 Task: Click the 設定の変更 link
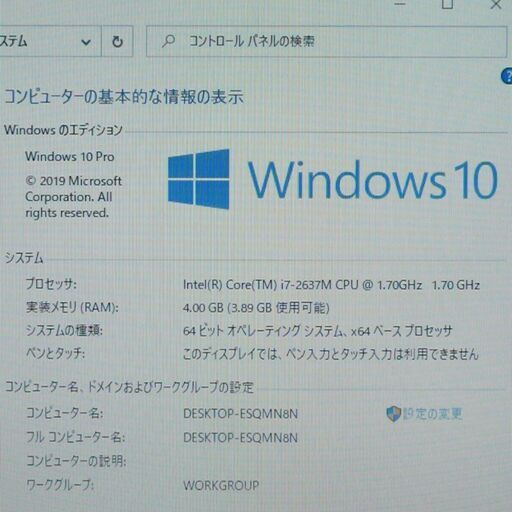432,414
